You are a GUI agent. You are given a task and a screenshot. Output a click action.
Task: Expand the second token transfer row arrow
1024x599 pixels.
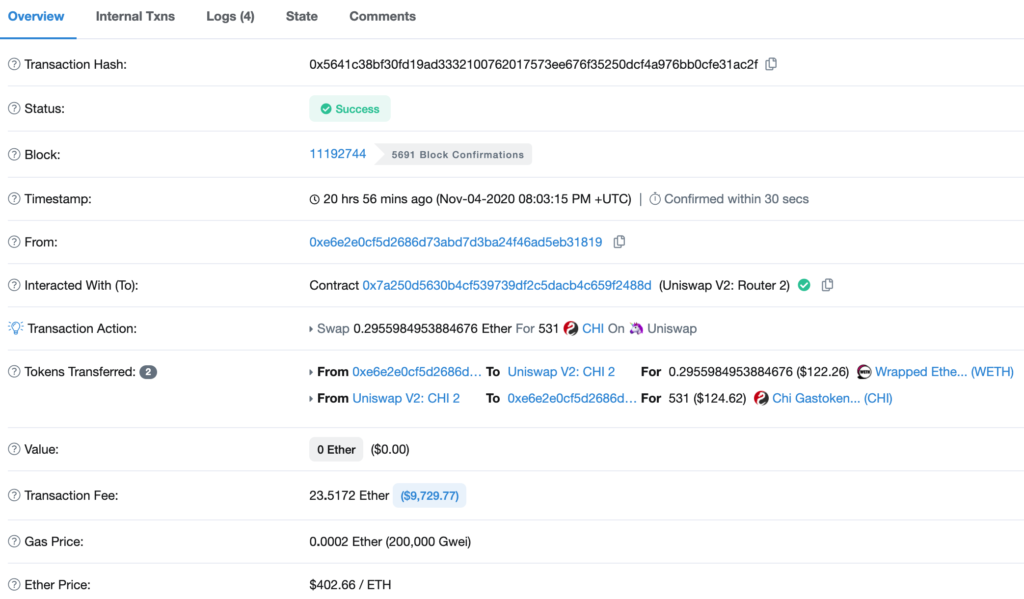(311, 398)
